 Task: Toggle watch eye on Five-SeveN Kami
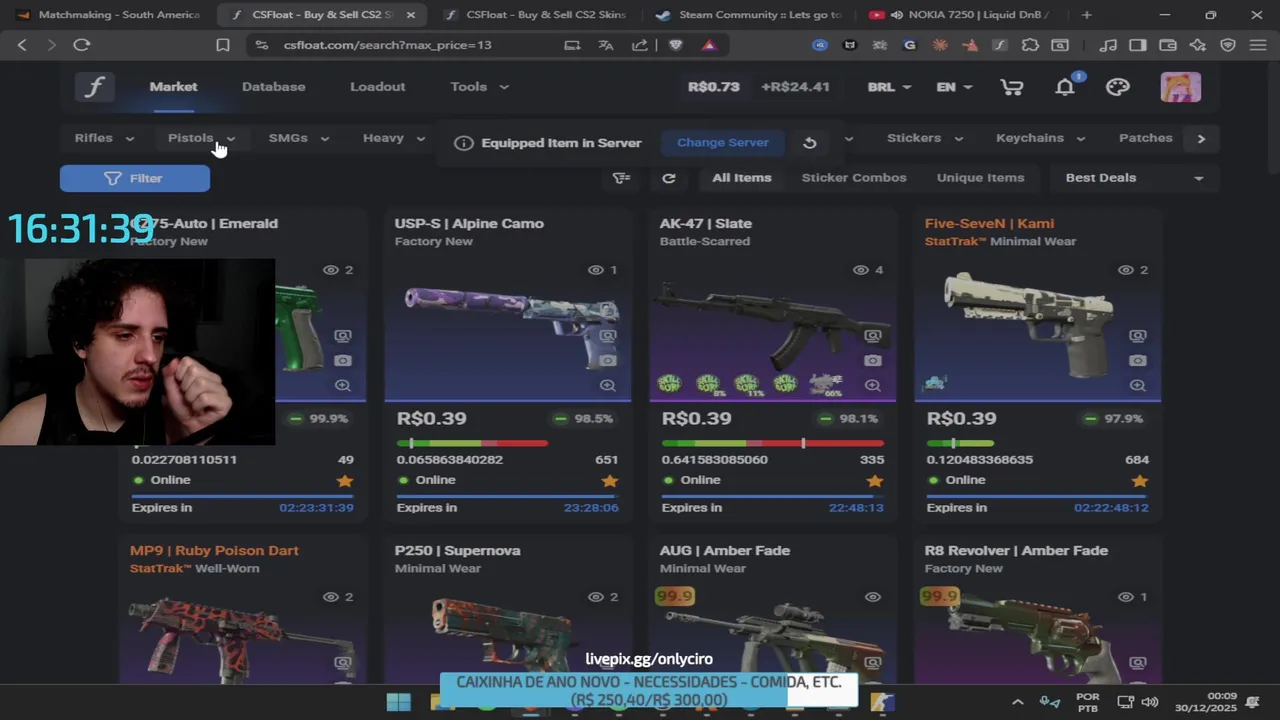(x=1126, y=270)
